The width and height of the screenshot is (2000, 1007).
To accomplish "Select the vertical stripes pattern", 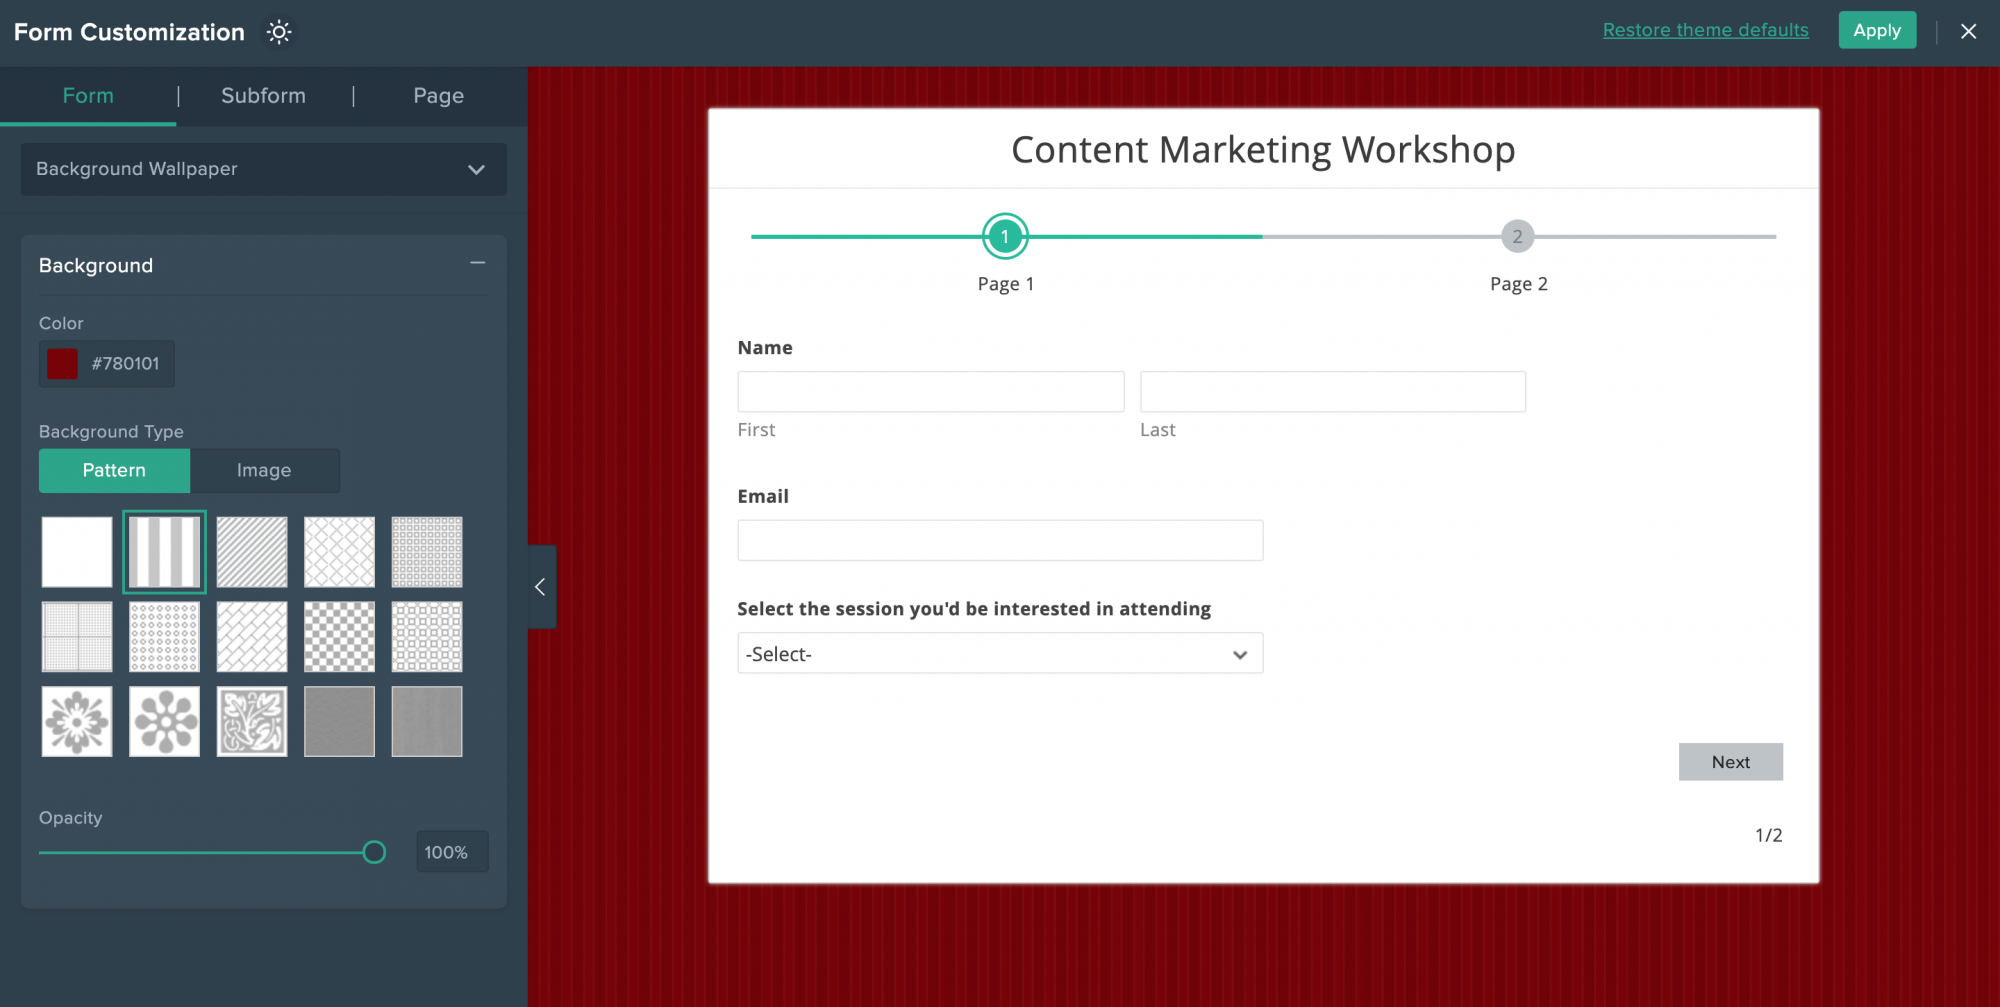I will click(x=164, y=552).
